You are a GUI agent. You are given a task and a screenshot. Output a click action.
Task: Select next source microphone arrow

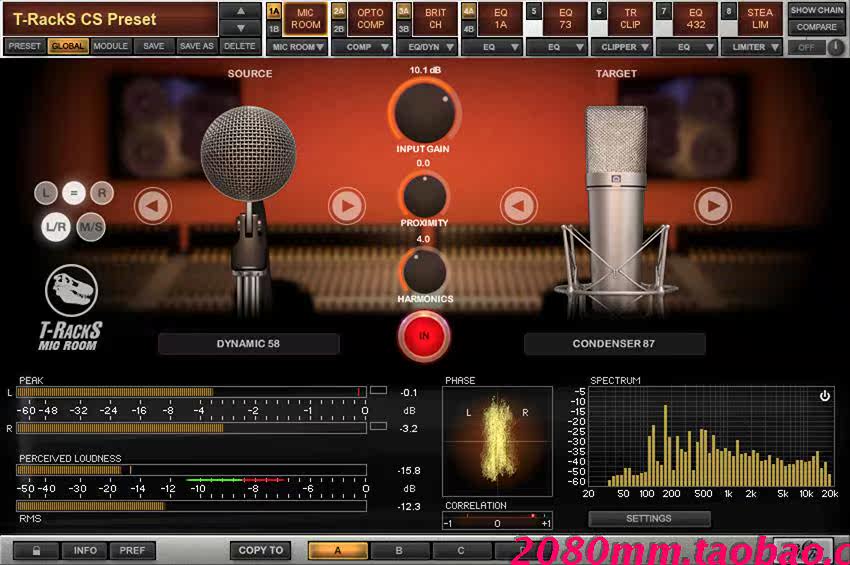pyautogui.click(x=346, y=206)
